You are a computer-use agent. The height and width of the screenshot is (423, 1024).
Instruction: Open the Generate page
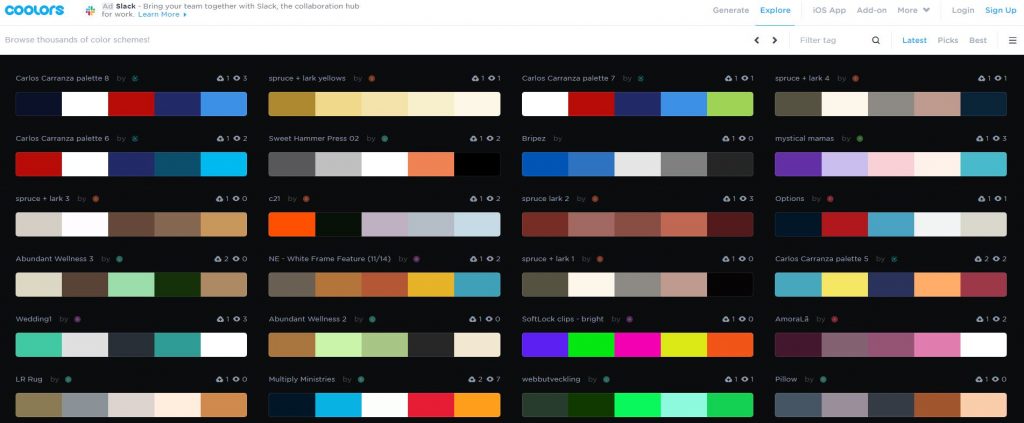pos(731,10)
